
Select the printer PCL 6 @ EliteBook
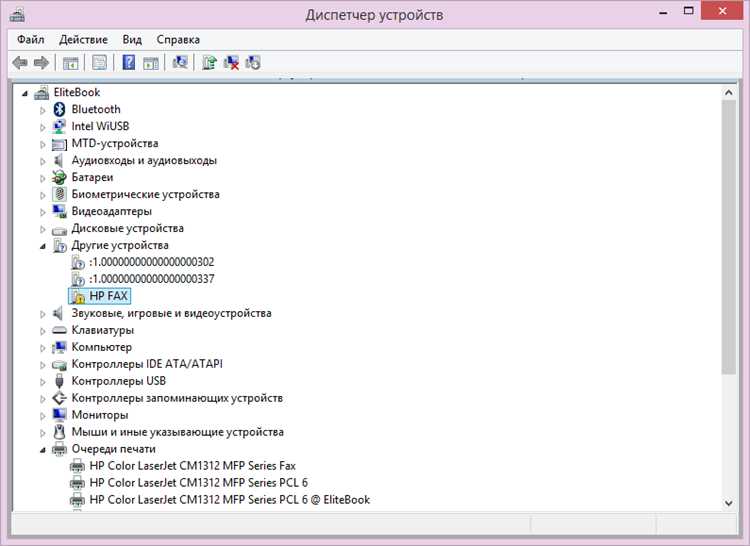coord(230,500)
